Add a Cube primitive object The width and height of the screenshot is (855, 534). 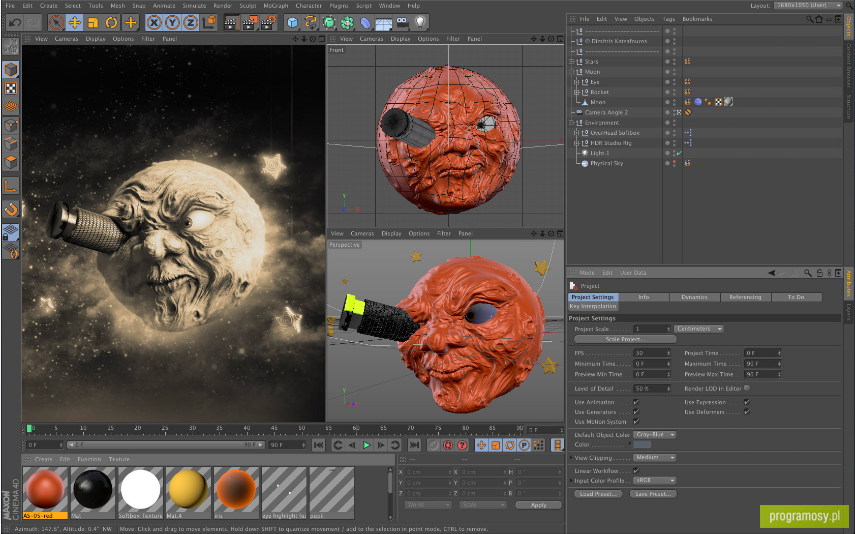coord(293,22)
